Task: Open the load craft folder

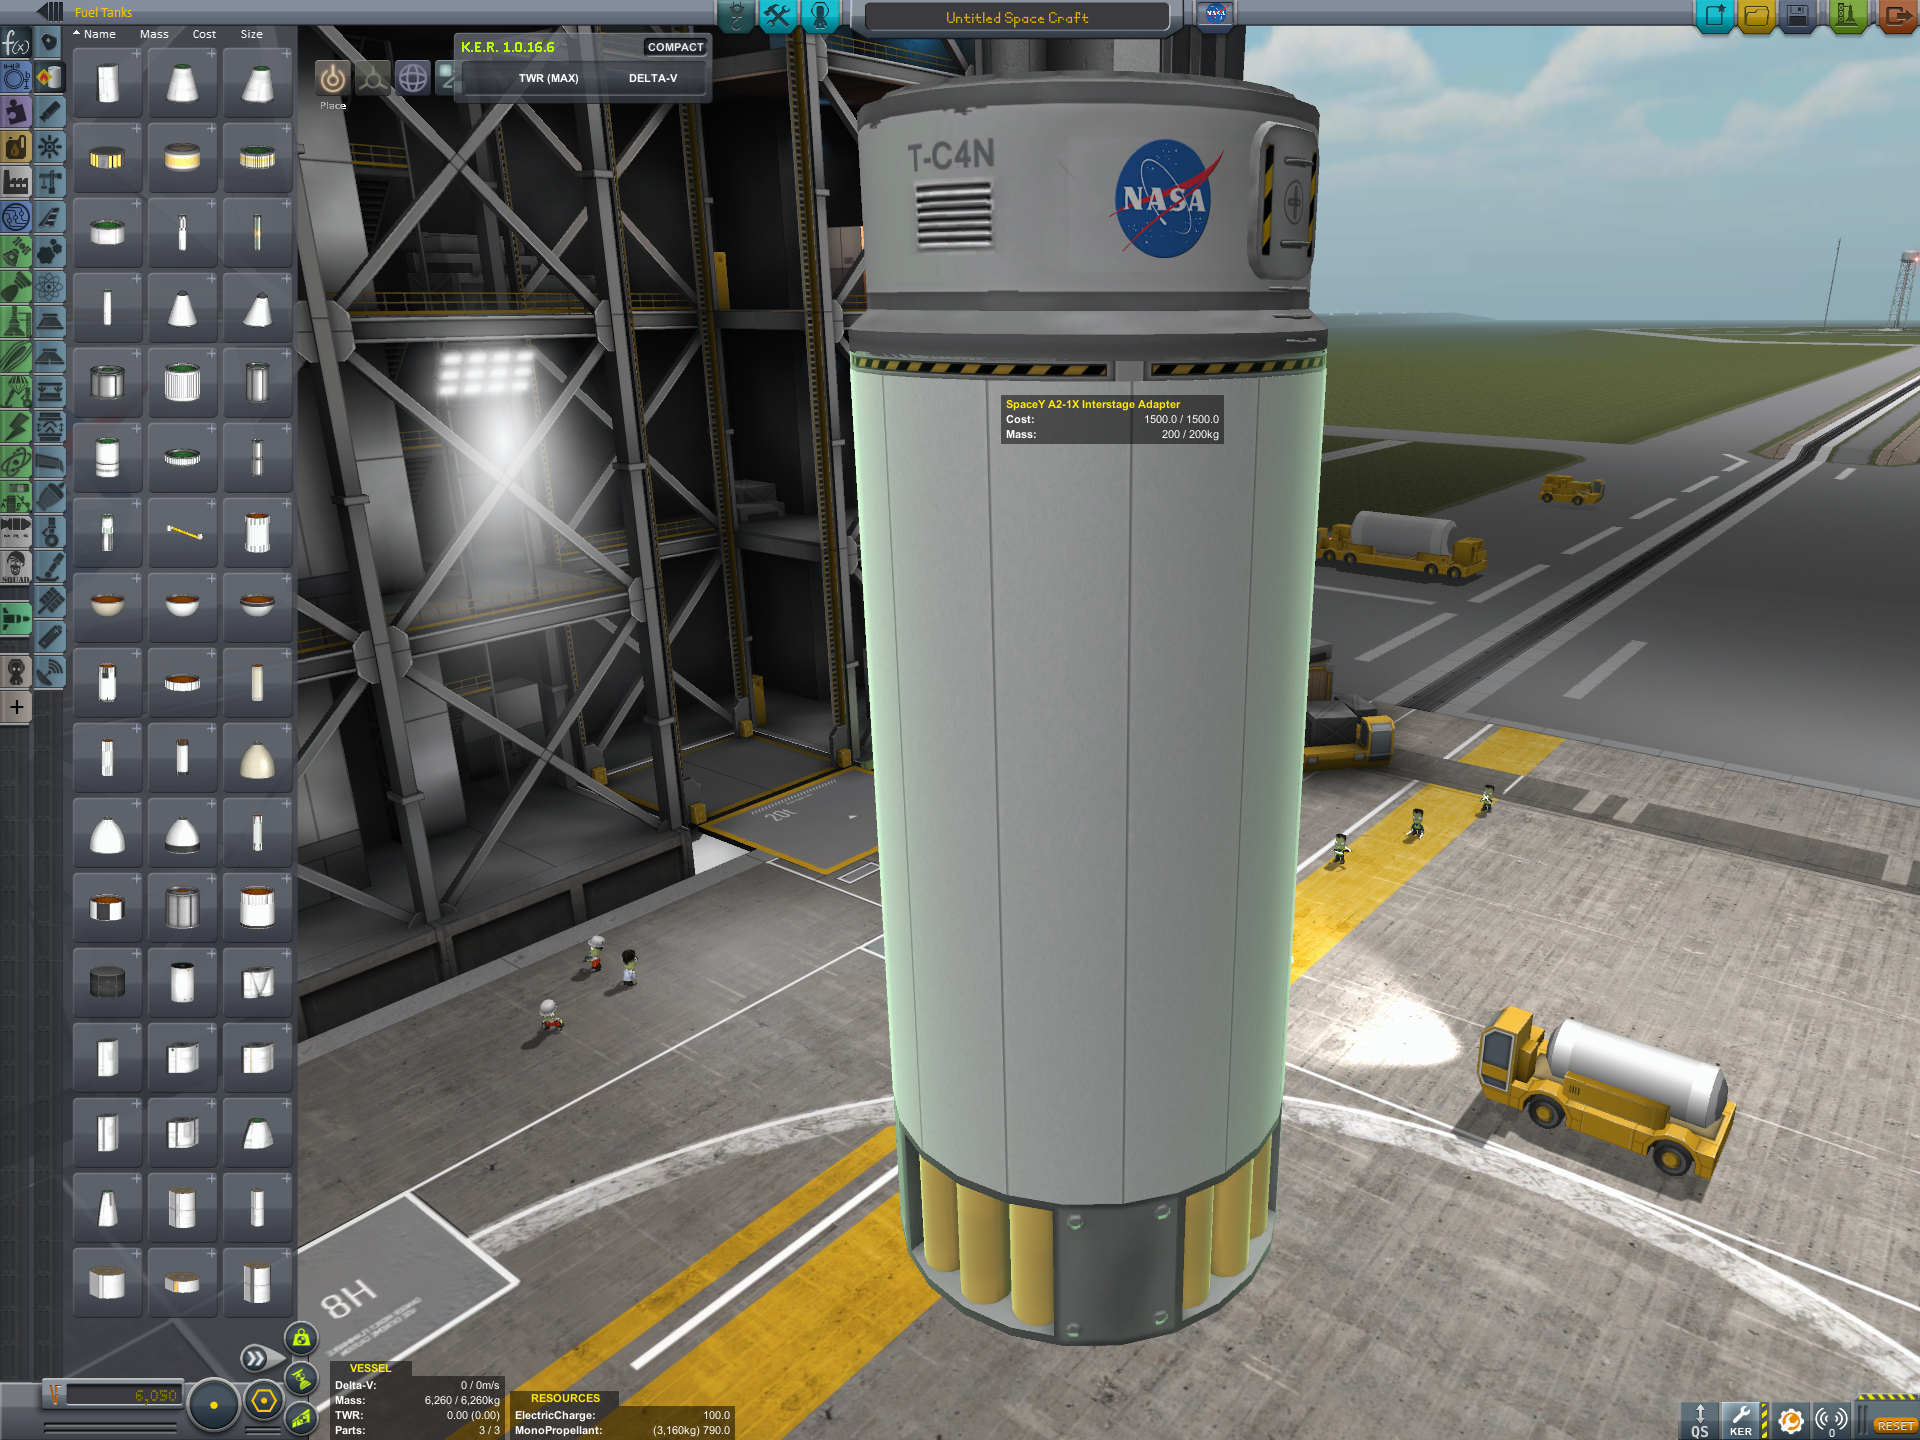Action: pyautogui.click(x=1755, y=16)
